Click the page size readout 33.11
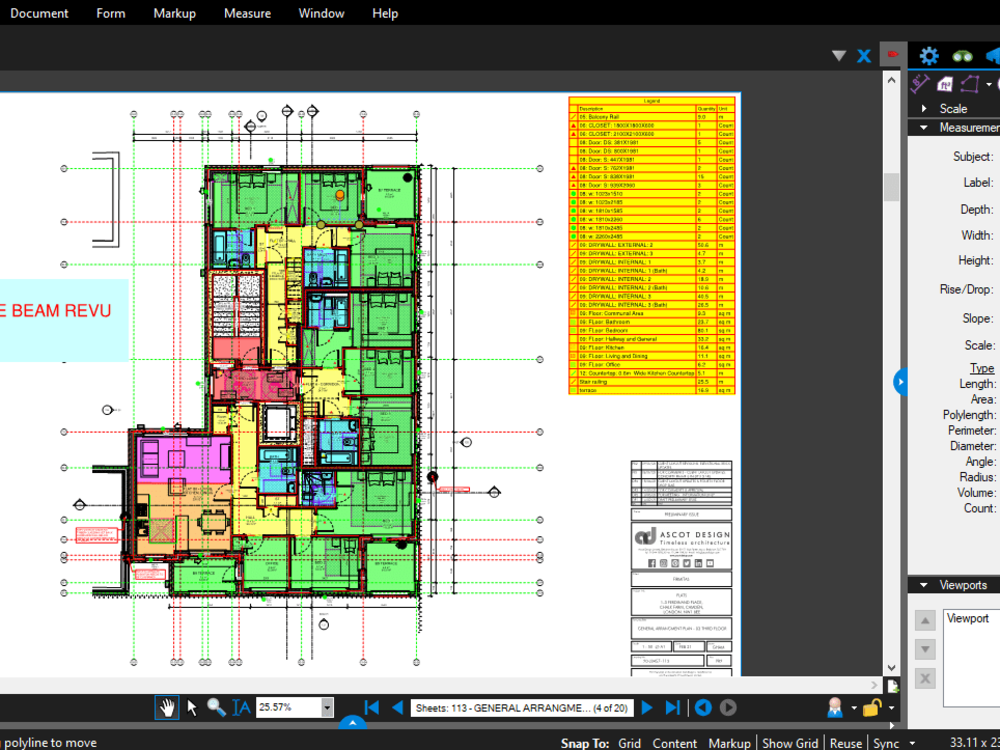This screenshot has width=1000, height=750. 974,742
